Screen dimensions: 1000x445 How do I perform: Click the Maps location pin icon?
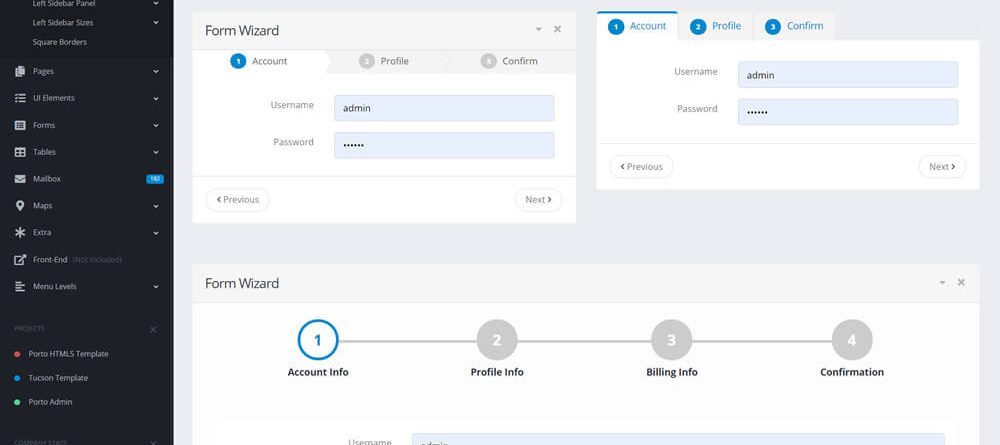click(20, 206)
